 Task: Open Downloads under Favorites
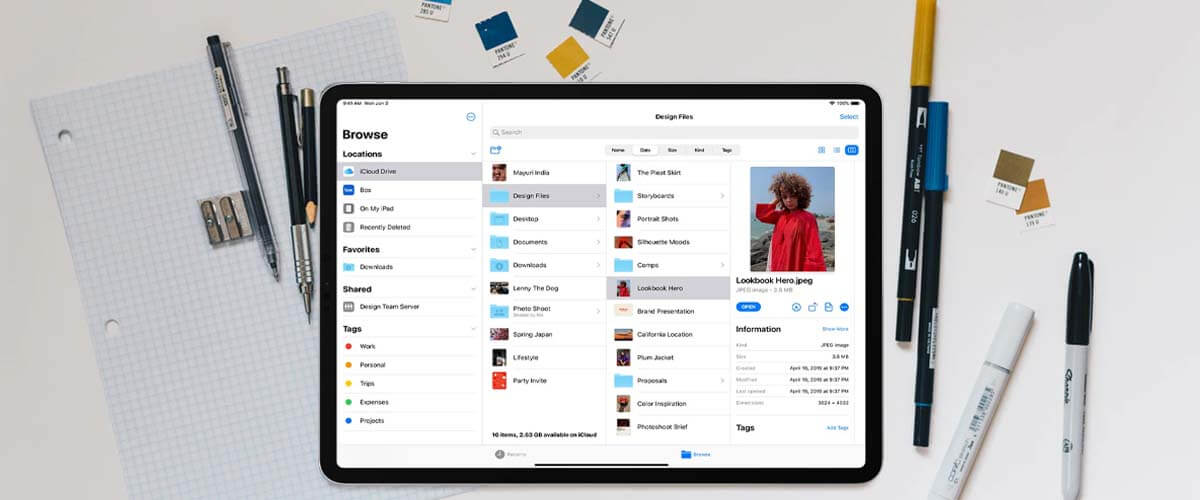tap(411, 267)
